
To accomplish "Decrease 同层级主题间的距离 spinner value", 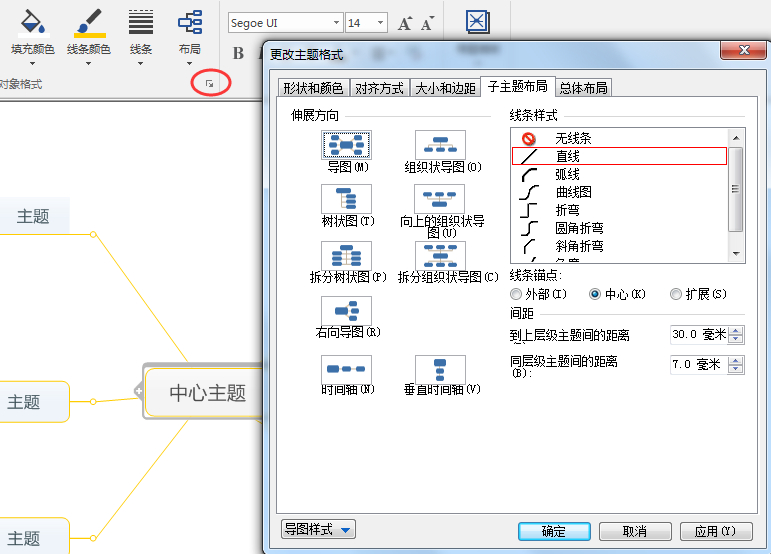I will 736,369.
